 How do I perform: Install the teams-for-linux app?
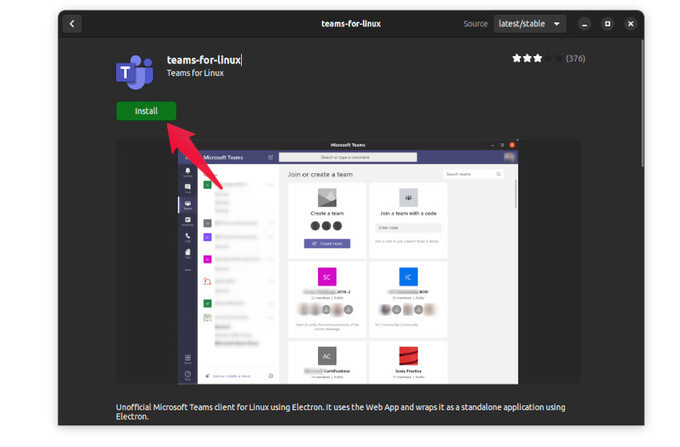[146, 111]
